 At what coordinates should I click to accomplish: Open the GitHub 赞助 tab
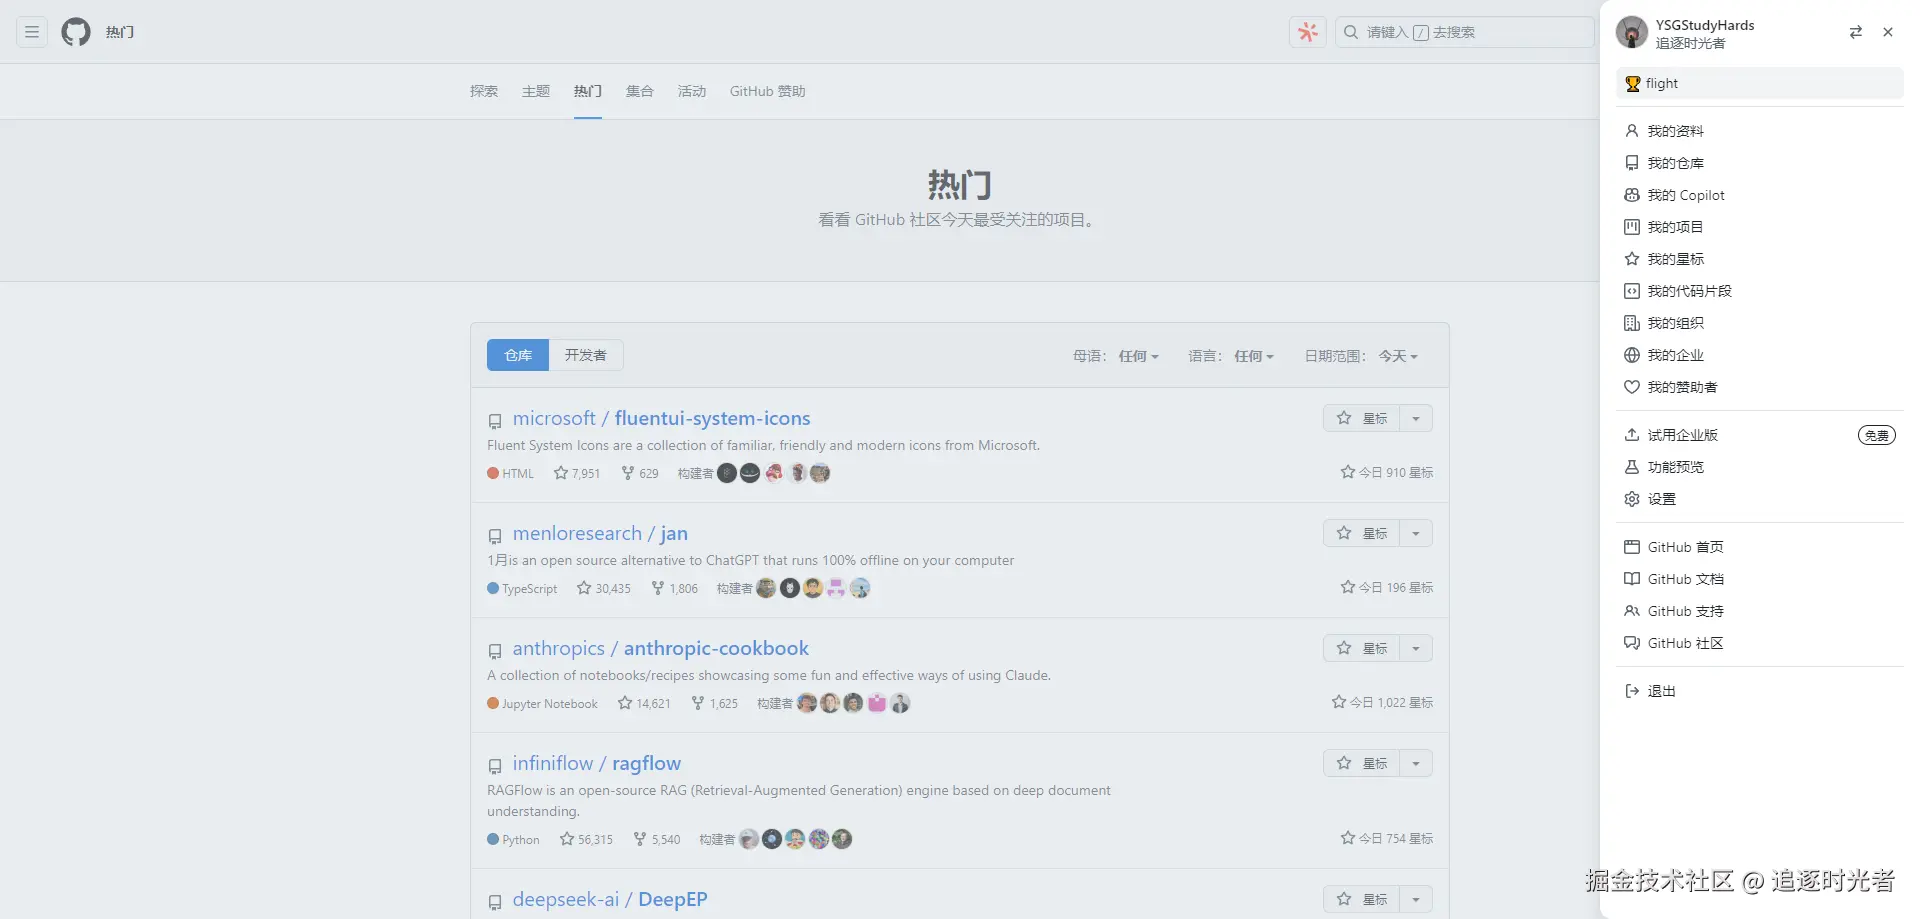tap(767, 91)
